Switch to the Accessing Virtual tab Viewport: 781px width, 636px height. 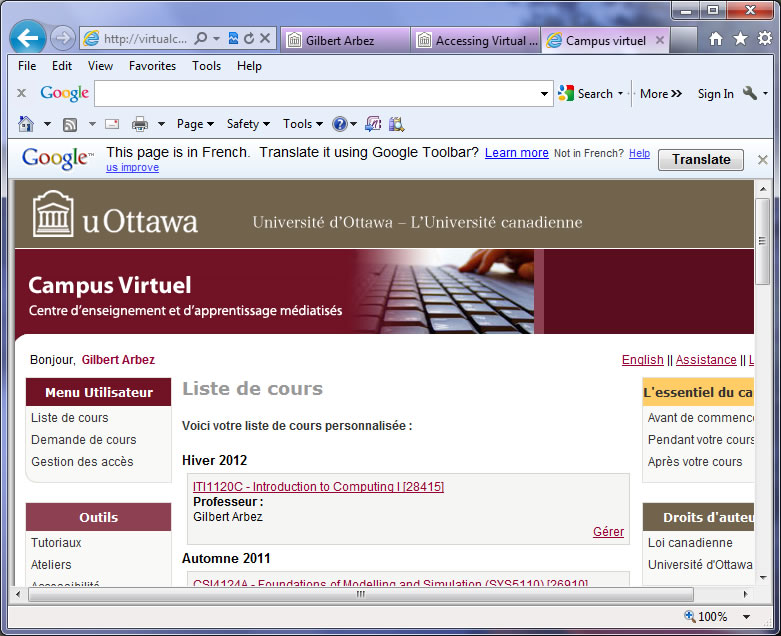pos(476,40)
